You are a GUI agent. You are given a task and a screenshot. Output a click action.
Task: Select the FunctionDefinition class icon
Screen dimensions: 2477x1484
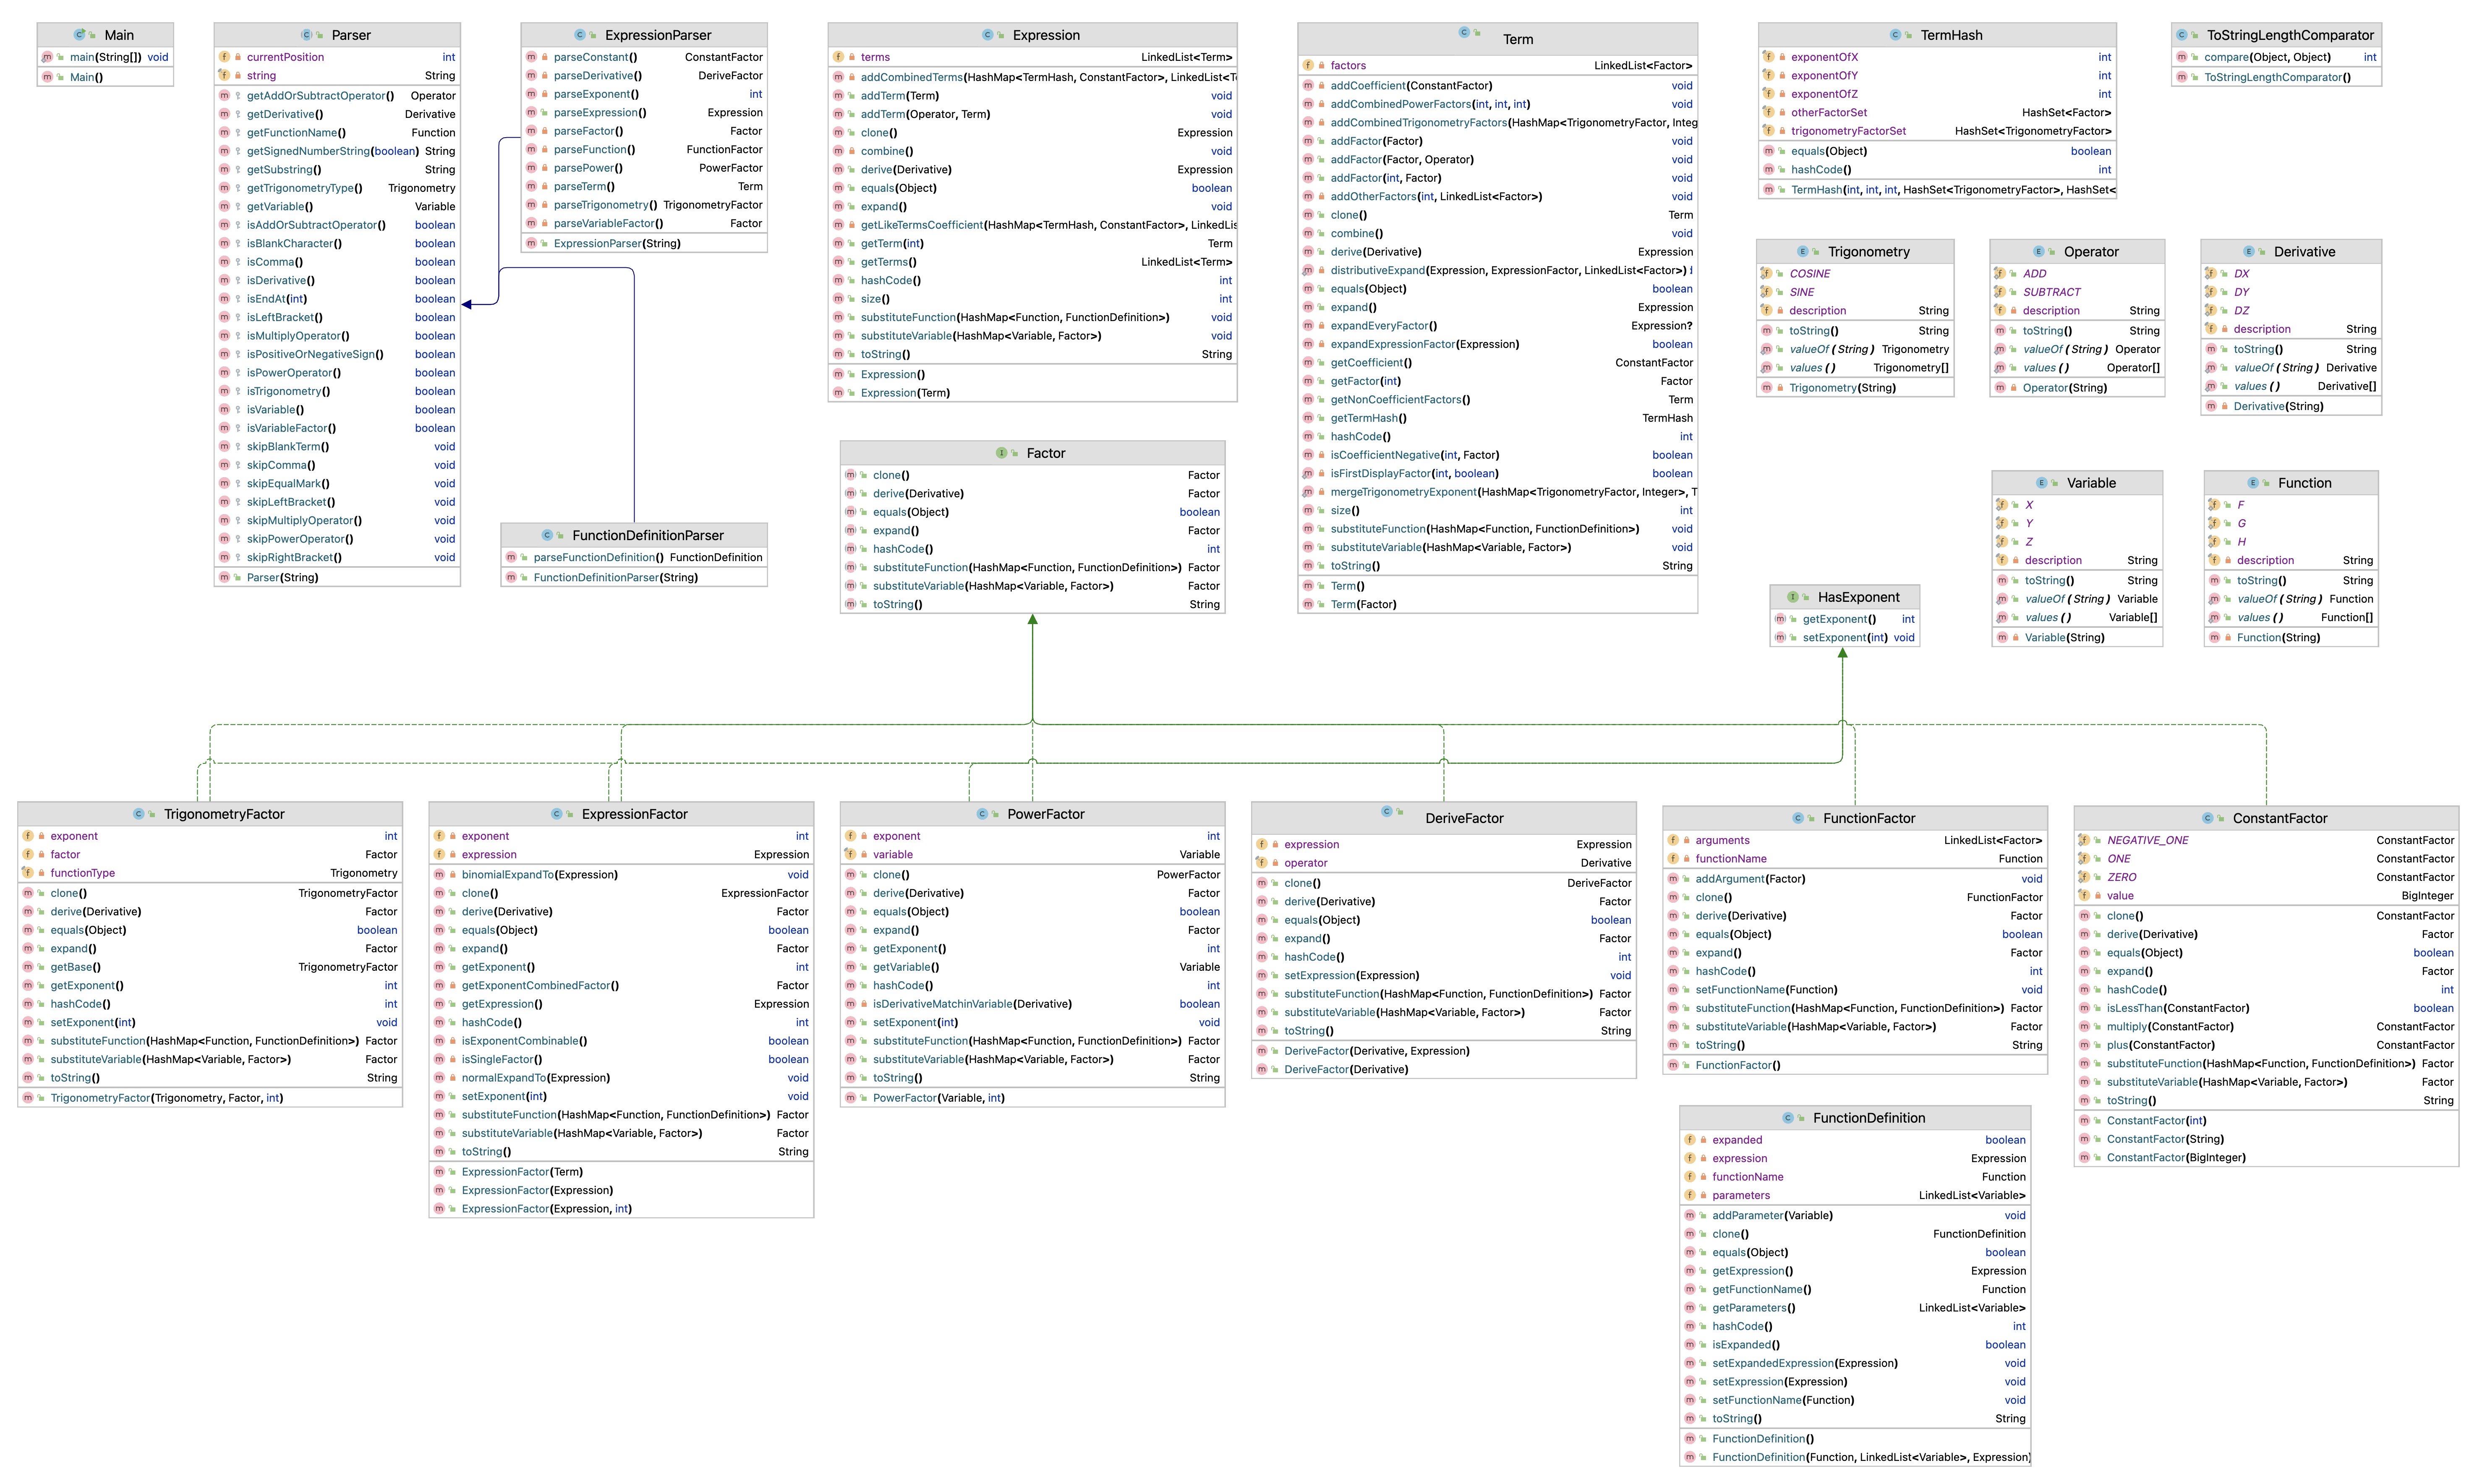pyautogui.click(x=1788, y=1118)
